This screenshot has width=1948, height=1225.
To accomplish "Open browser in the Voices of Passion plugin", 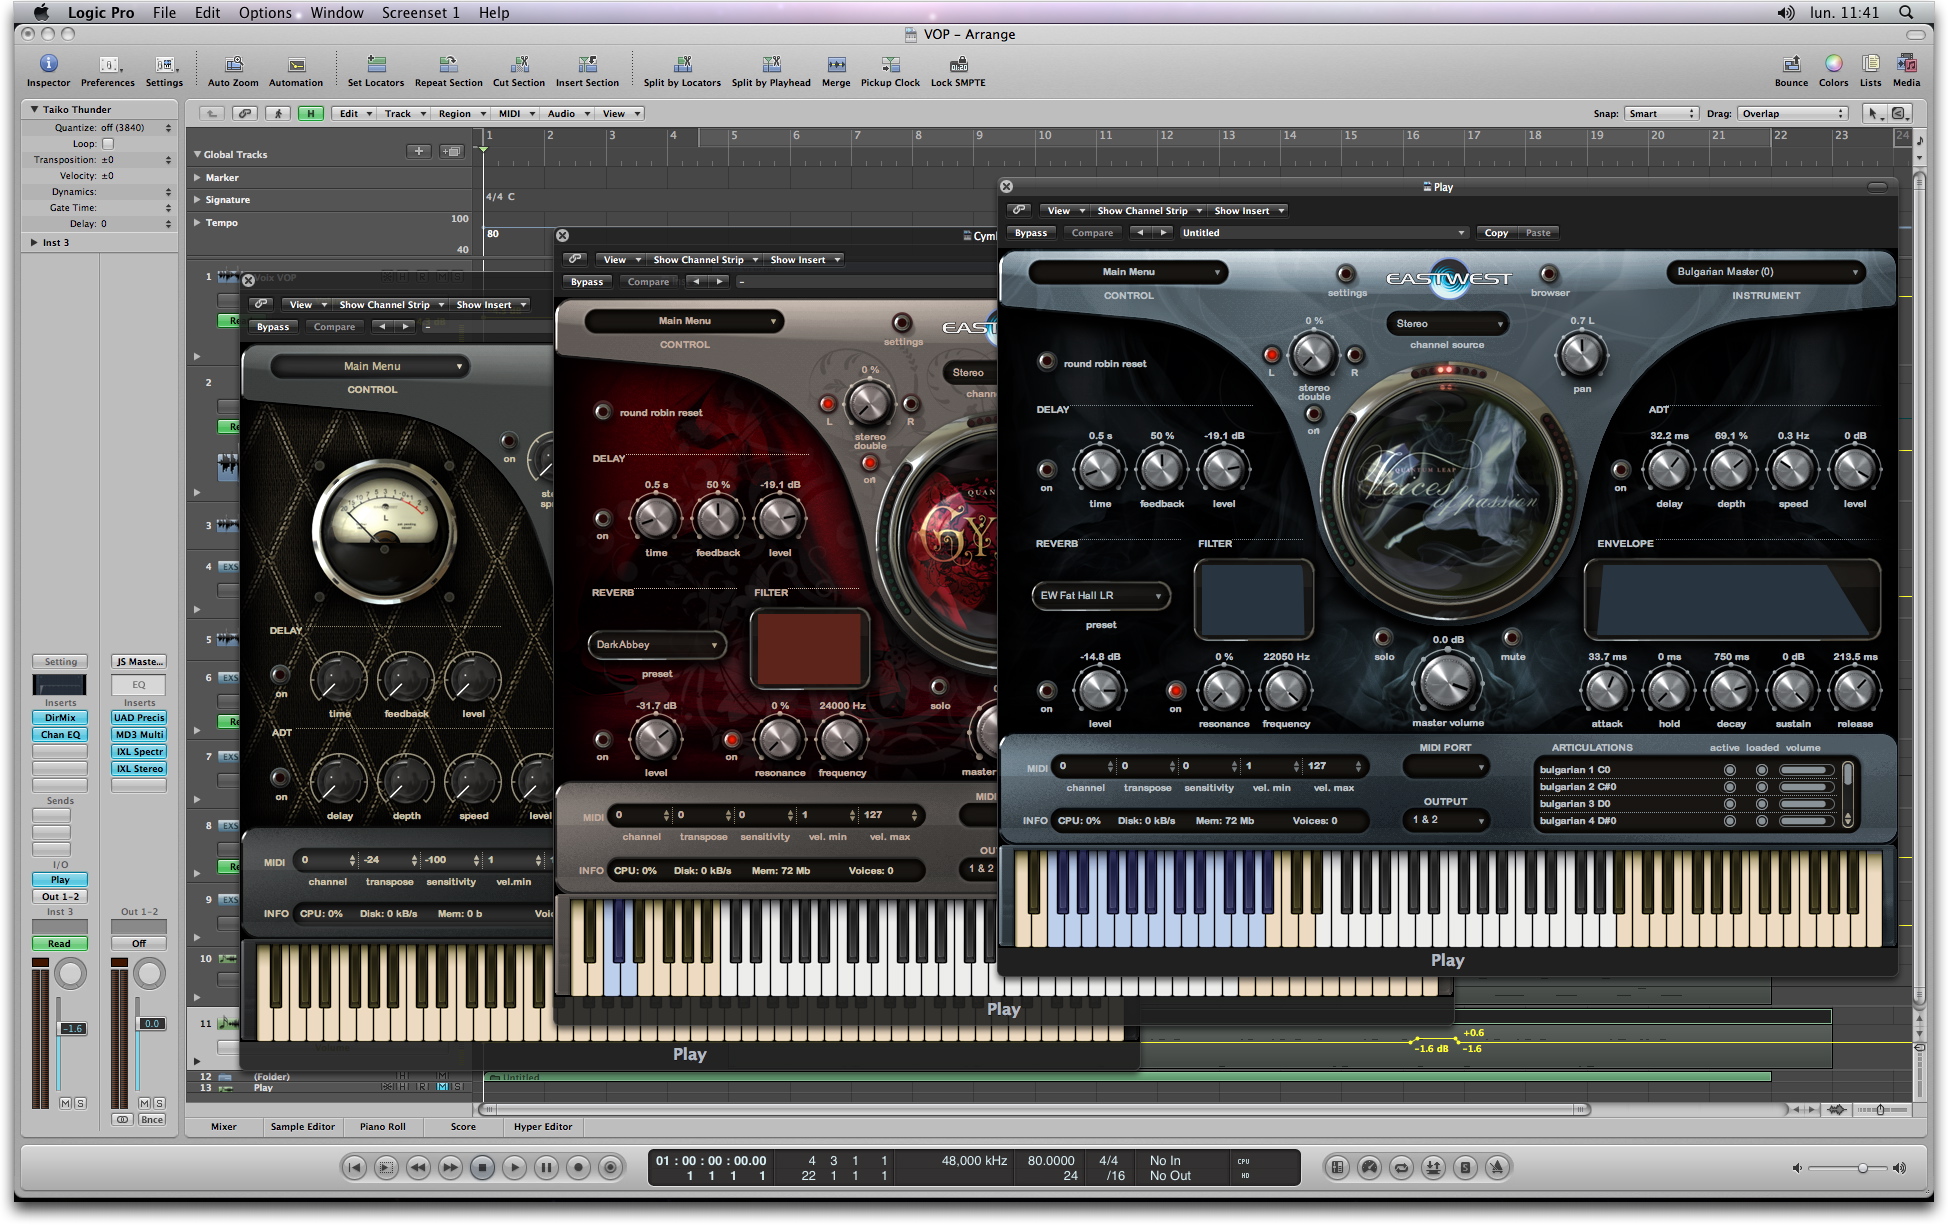I will [1549, 274].
